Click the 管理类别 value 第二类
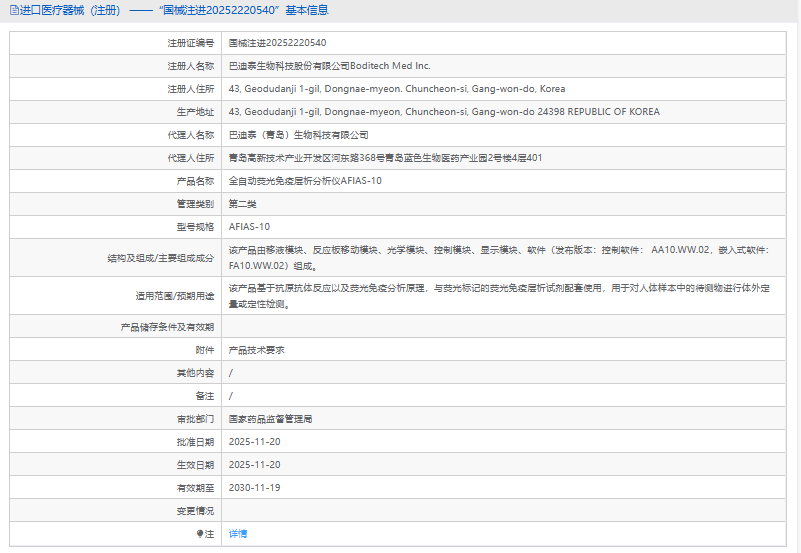The height and width of the screenshot is (553, 801). coord(243,204)
